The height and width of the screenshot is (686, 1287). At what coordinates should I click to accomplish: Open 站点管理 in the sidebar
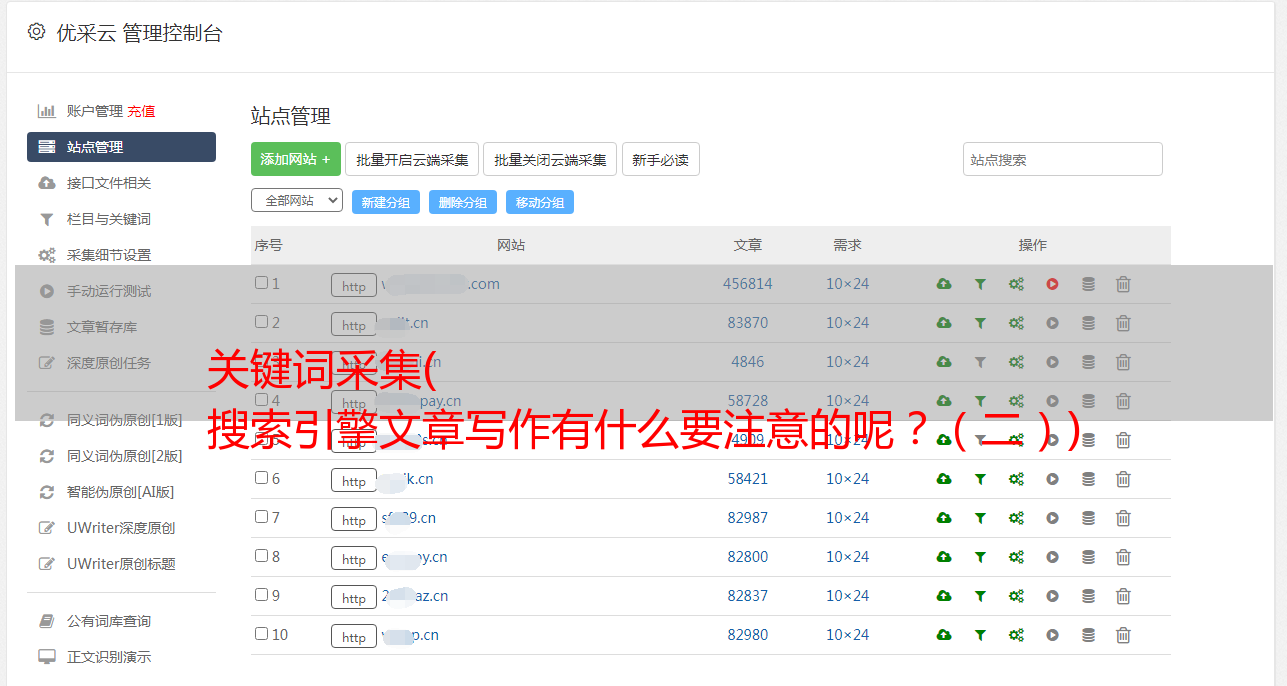[x=121, y=147]
